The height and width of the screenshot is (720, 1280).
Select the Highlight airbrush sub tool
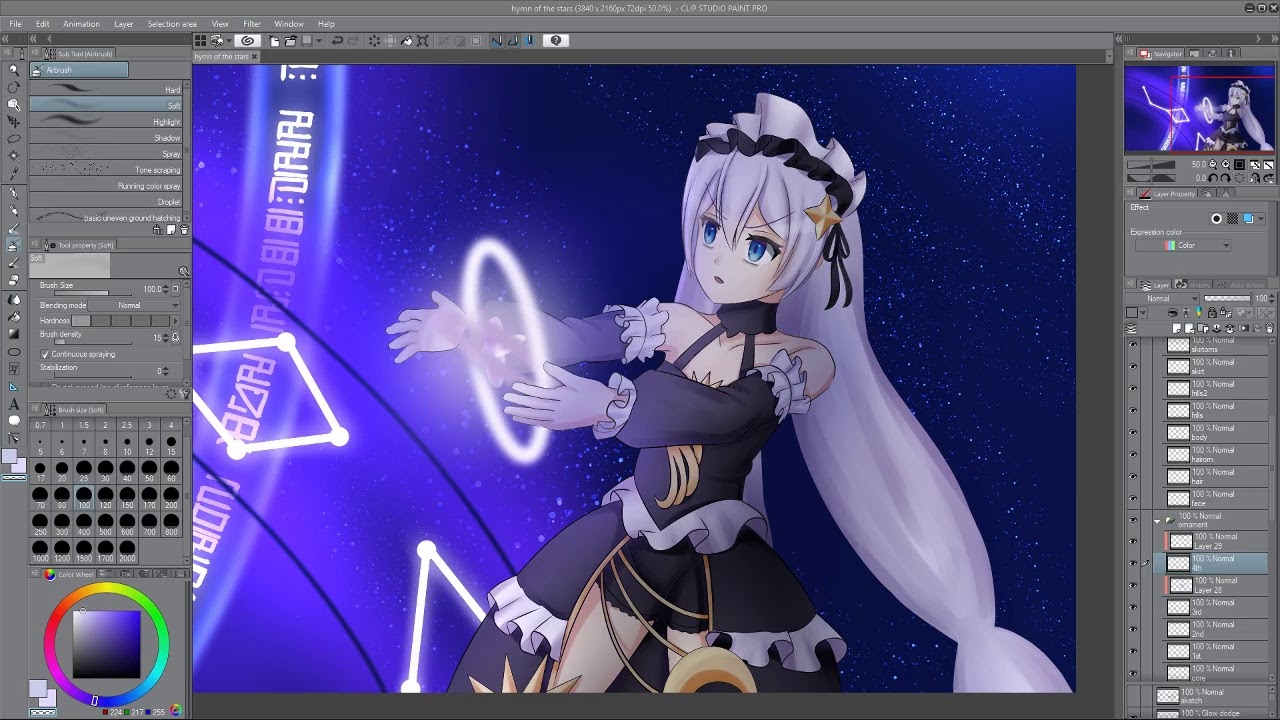pyautogui.click(x=105, y=121)
